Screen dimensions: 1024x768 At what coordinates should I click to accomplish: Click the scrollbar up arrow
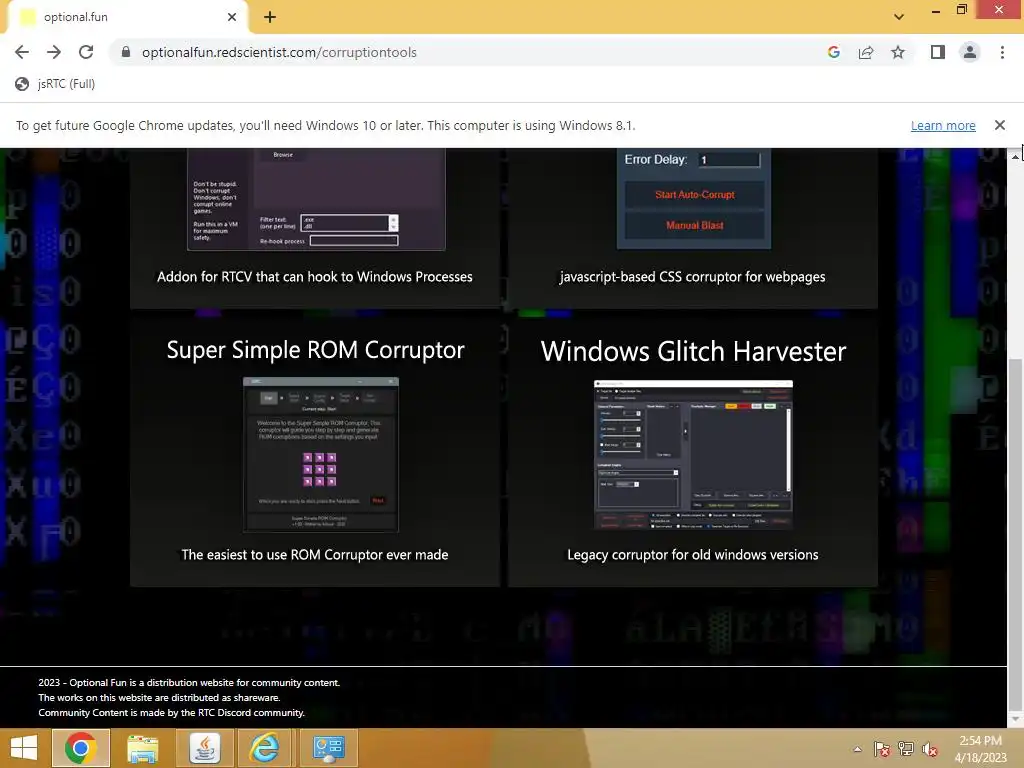click(x=1016, y=155)
